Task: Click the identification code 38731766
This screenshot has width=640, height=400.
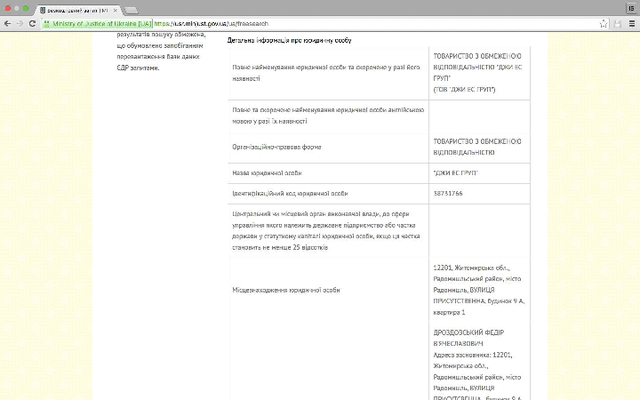Action: pos(447,192)
